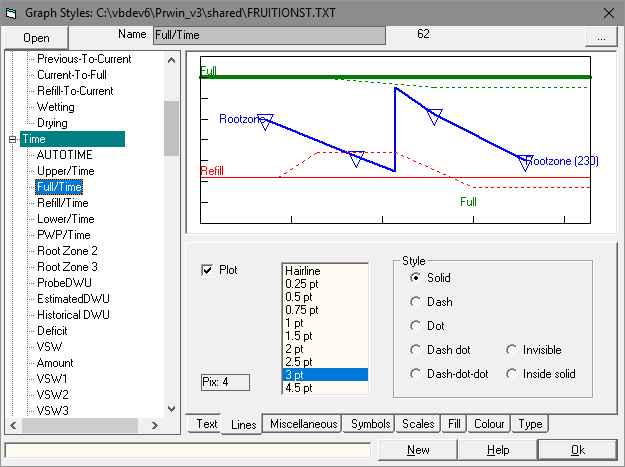Click the New button
The image size is (625, 467).
pos(418,450)
